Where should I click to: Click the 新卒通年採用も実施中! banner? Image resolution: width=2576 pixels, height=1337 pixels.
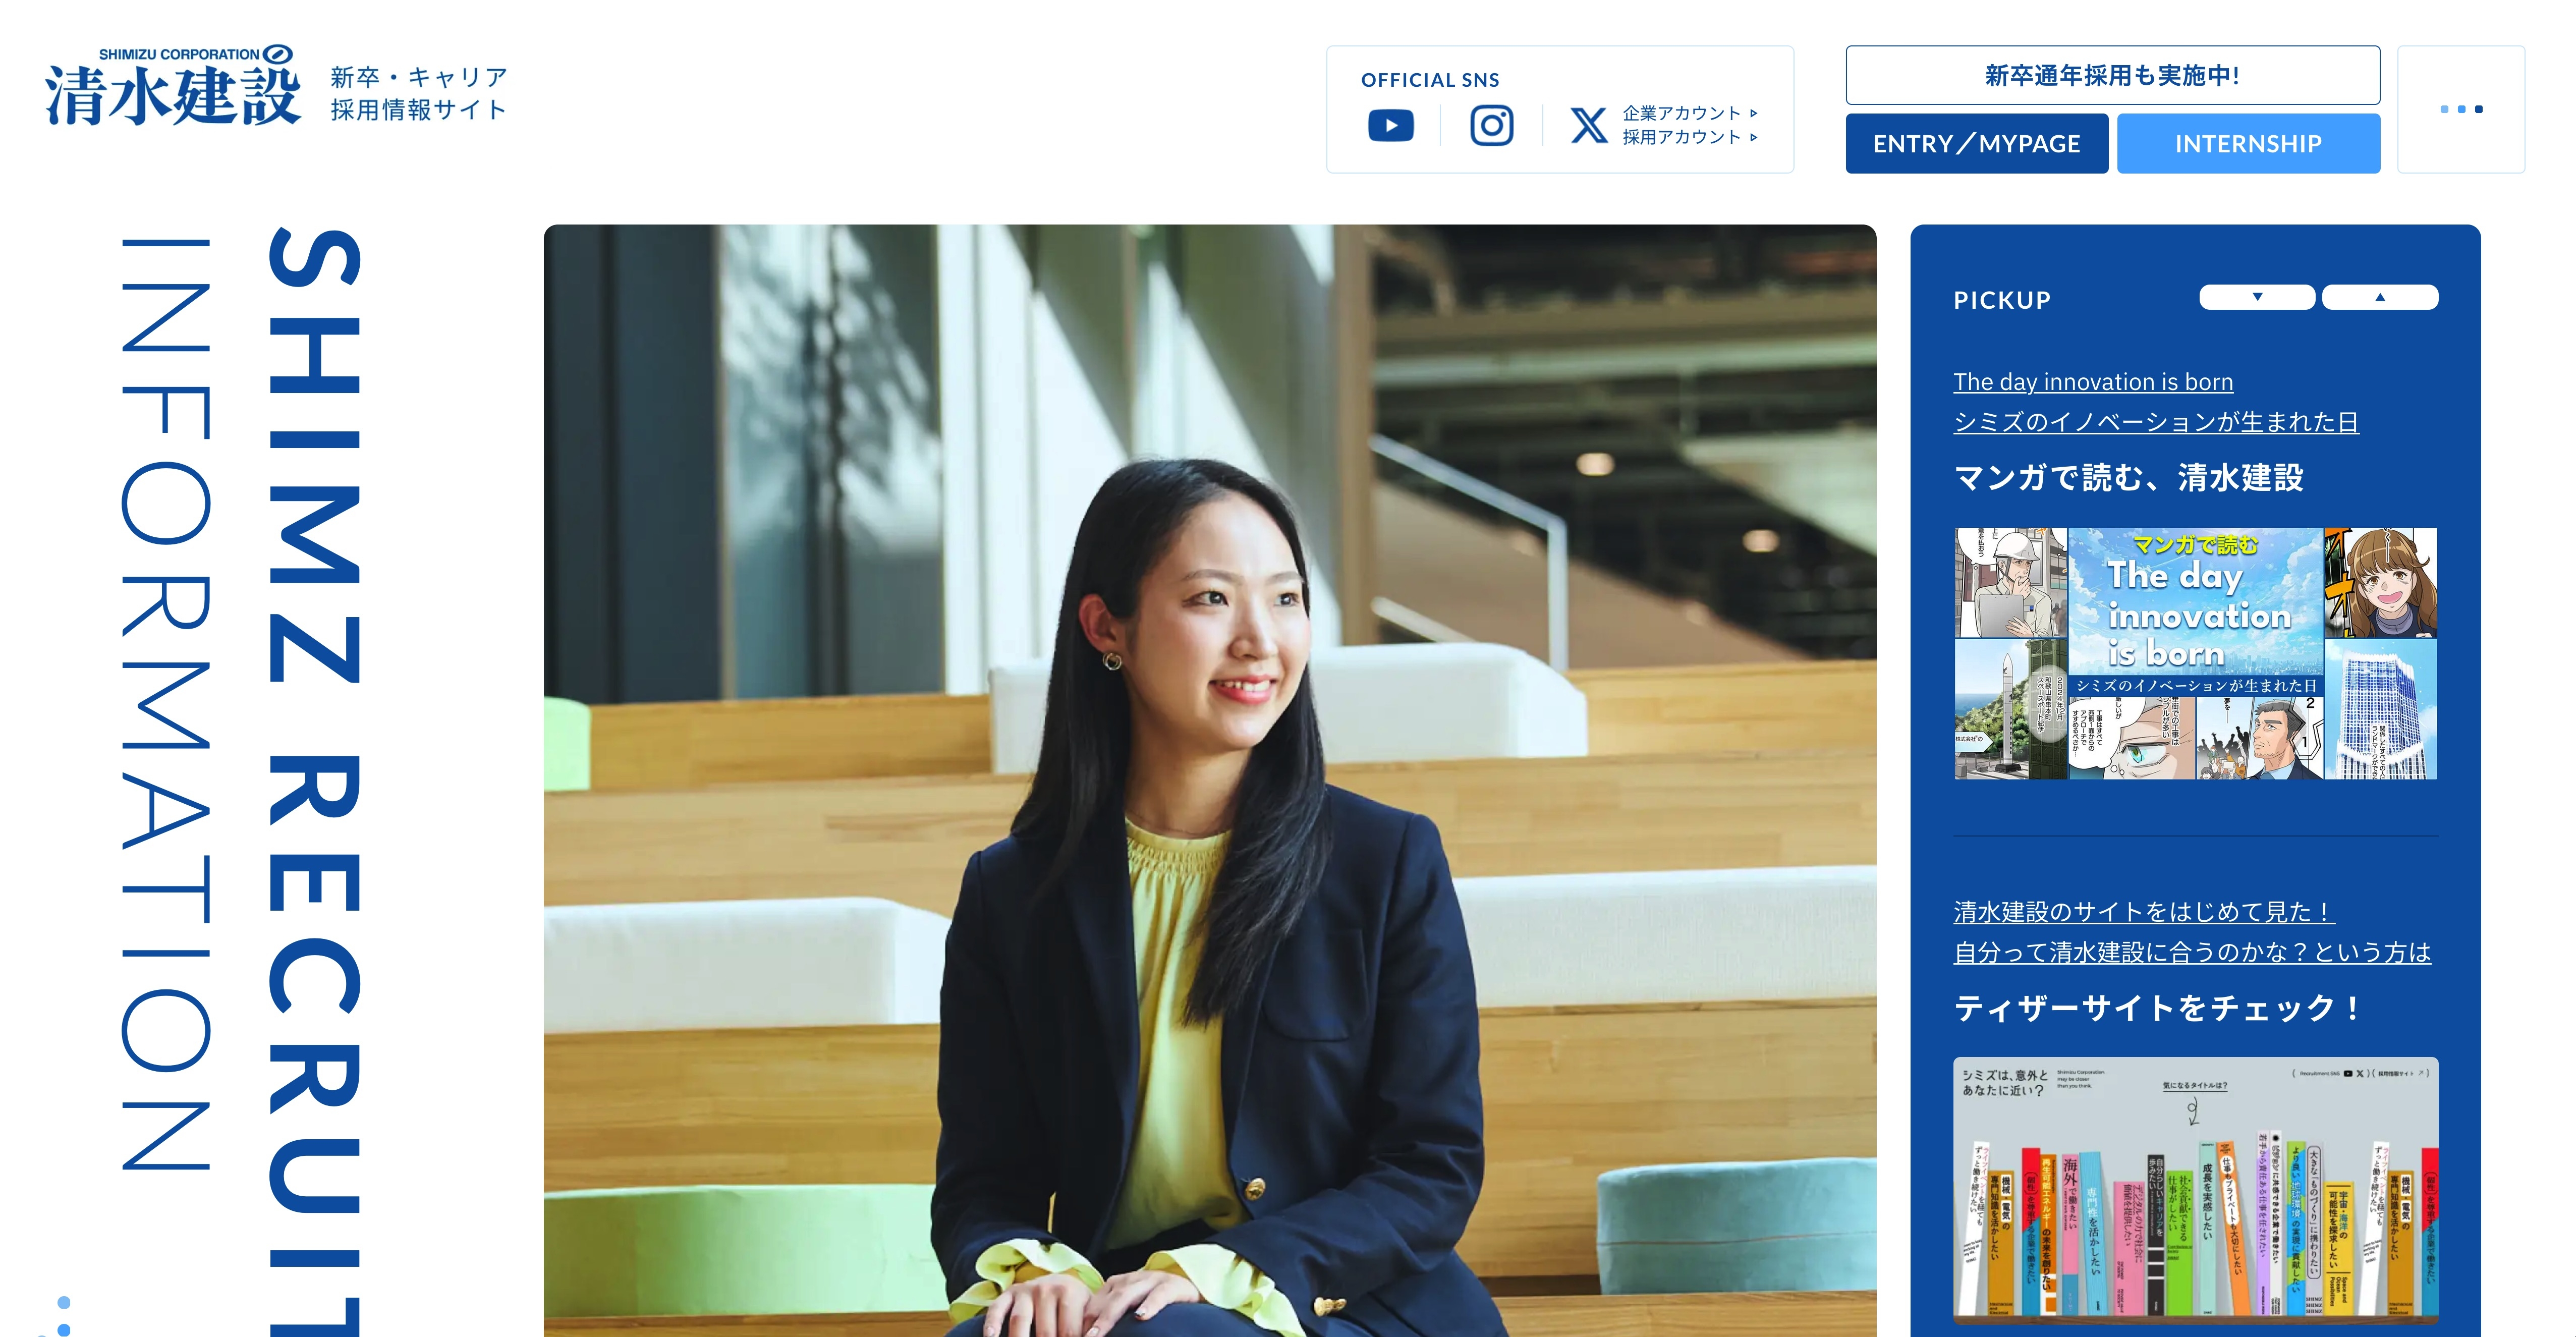pos(2112,75)
